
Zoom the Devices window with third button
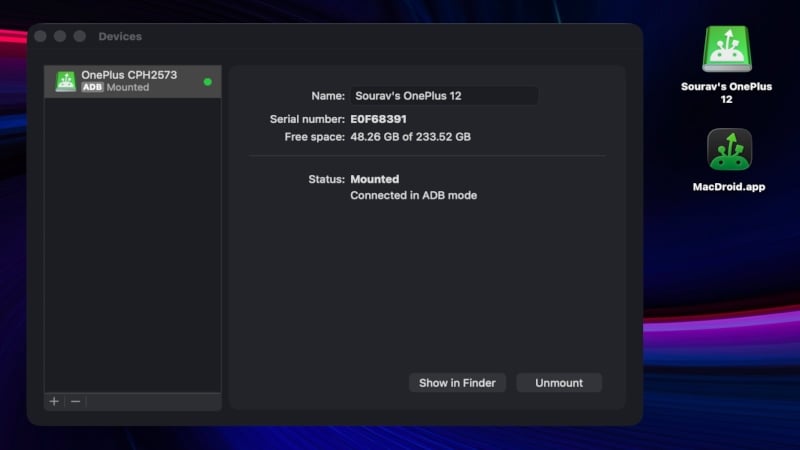tap(80, 36)
